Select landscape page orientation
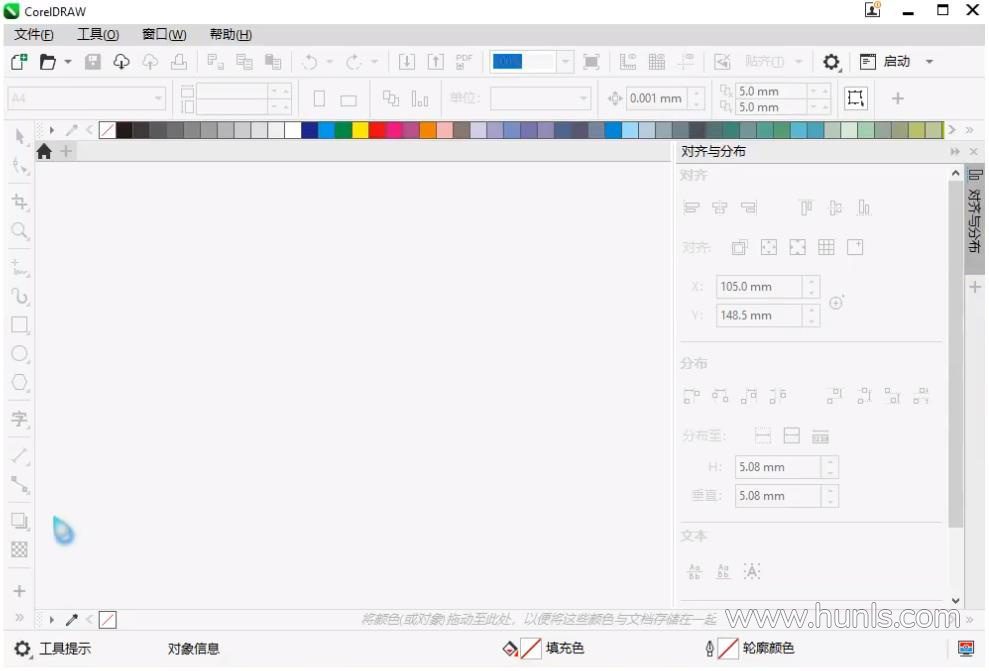 click(348, 100)
